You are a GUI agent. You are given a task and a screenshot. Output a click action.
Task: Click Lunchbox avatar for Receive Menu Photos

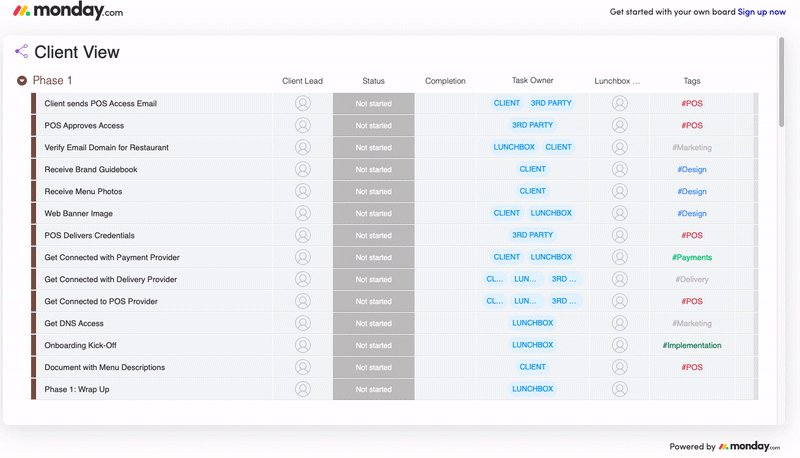pyautogui.click(x=619, y=191)
